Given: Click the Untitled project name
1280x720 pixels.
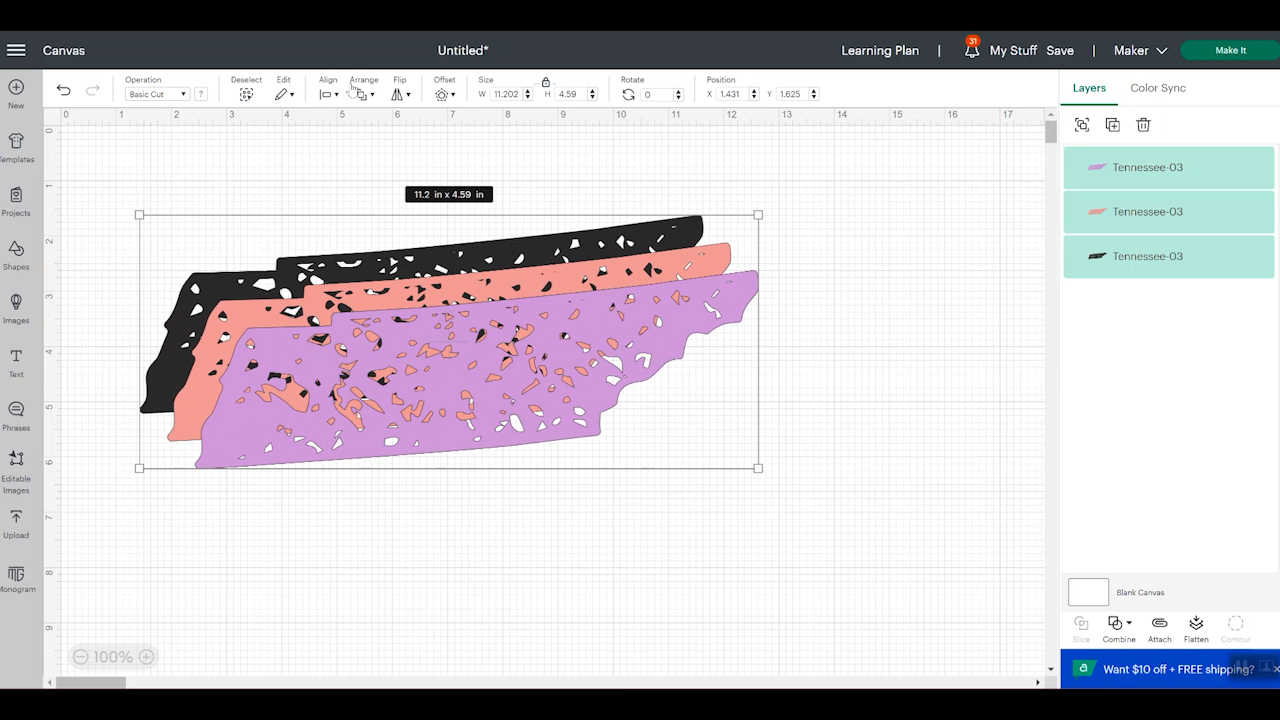Looking at the screenshot, I should (463, 50).
